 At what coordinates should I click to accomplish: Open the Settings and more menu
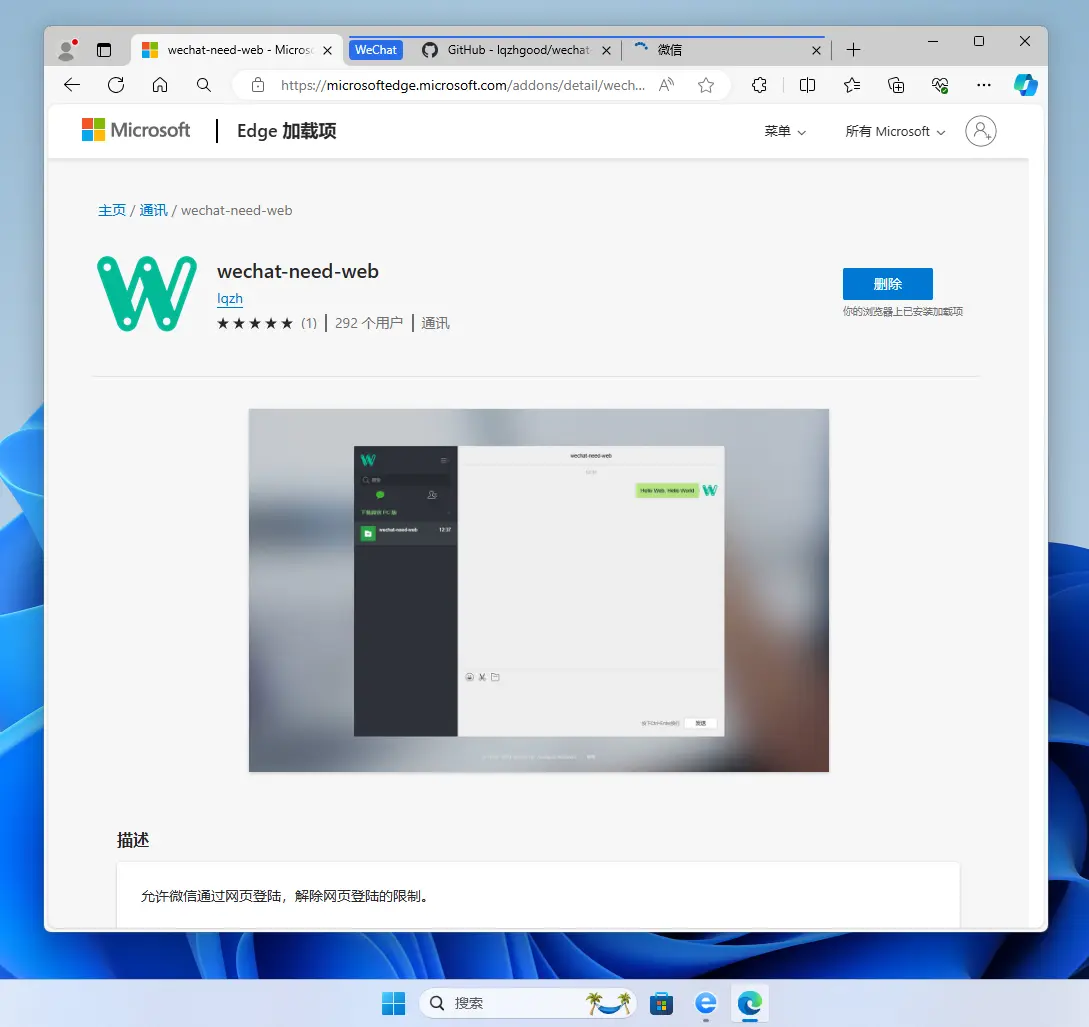coord(983,85)
